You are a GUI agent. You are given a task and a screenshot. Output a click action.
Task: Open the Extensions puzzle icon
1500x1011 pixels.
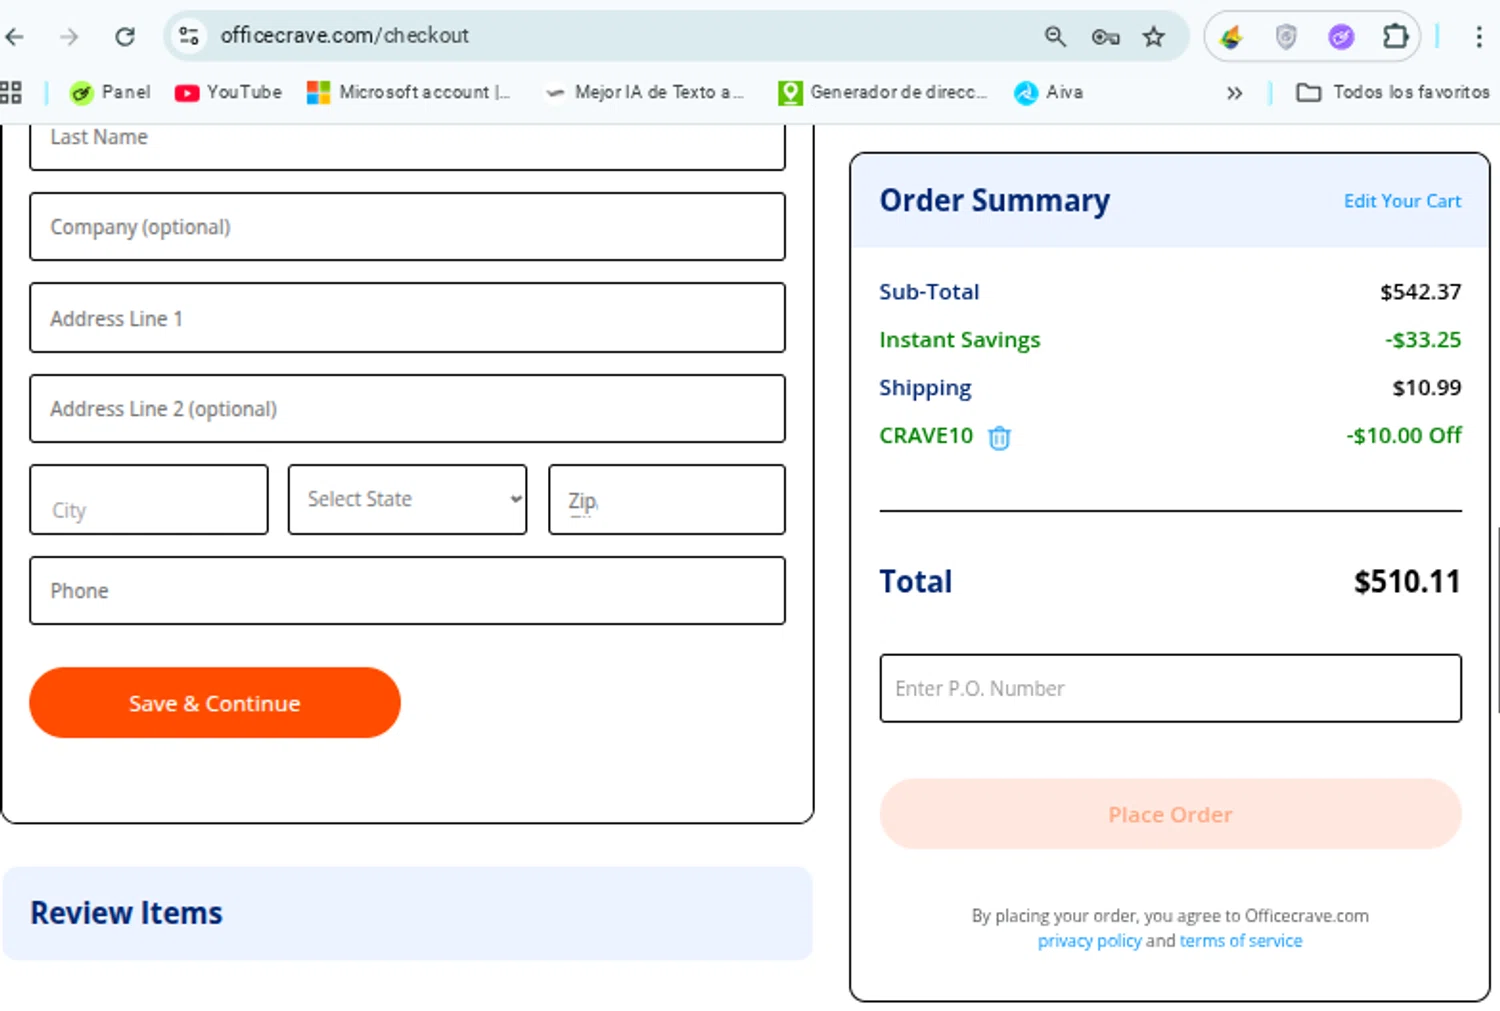tap(1395, 37)
